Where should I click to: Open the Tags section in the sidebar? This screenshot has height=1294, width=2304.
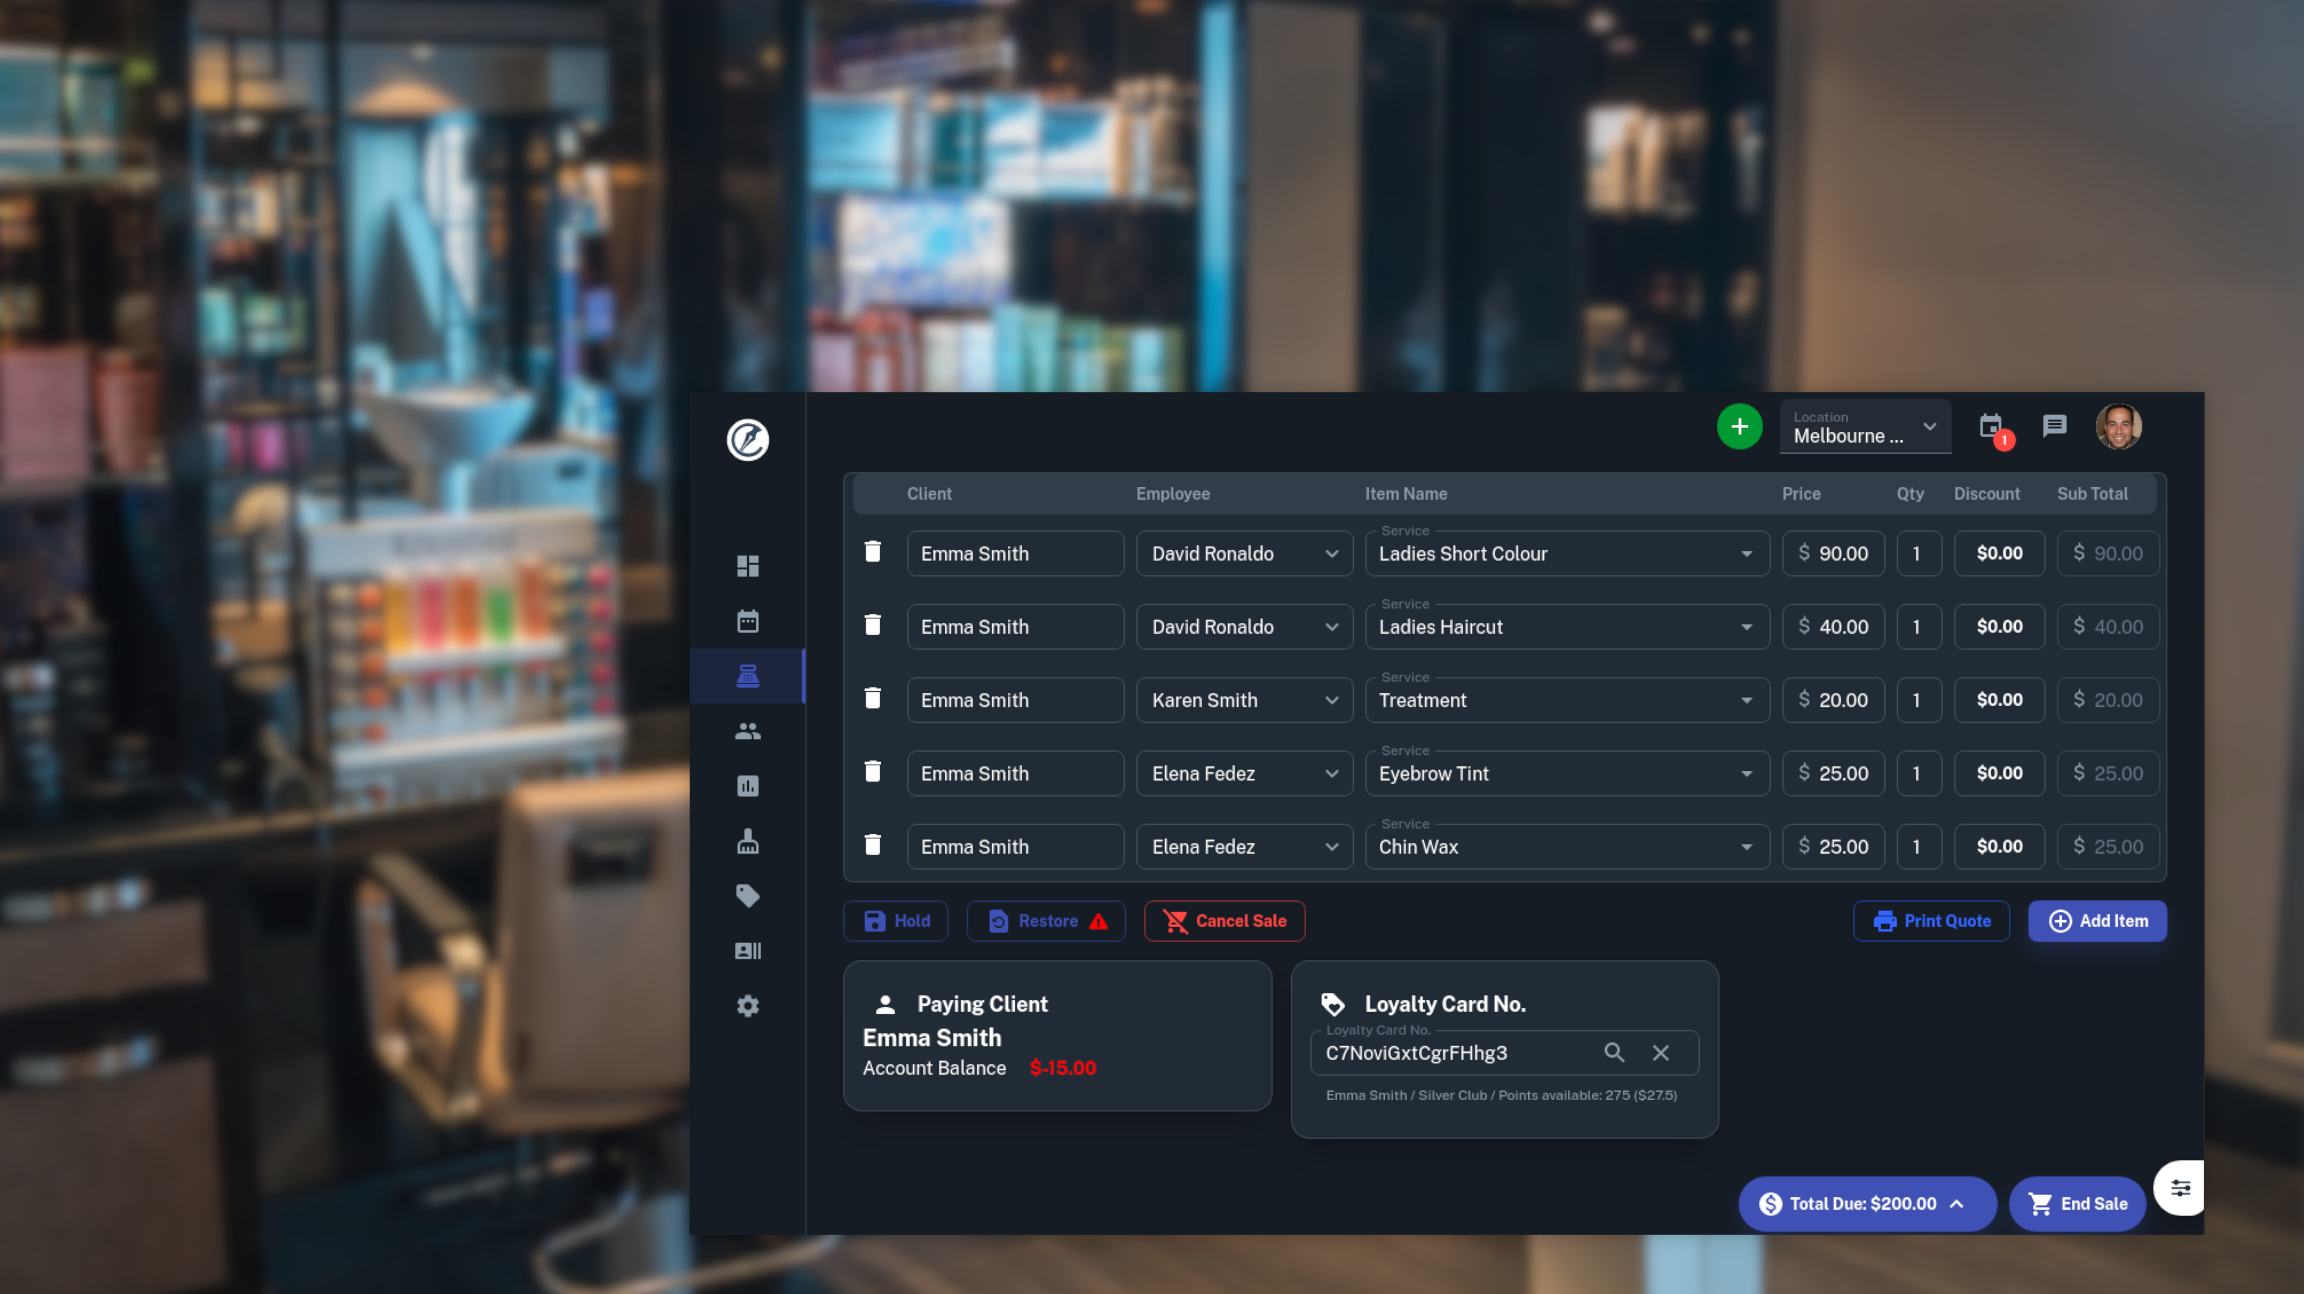pyautogui.click(x=747, y=895)
